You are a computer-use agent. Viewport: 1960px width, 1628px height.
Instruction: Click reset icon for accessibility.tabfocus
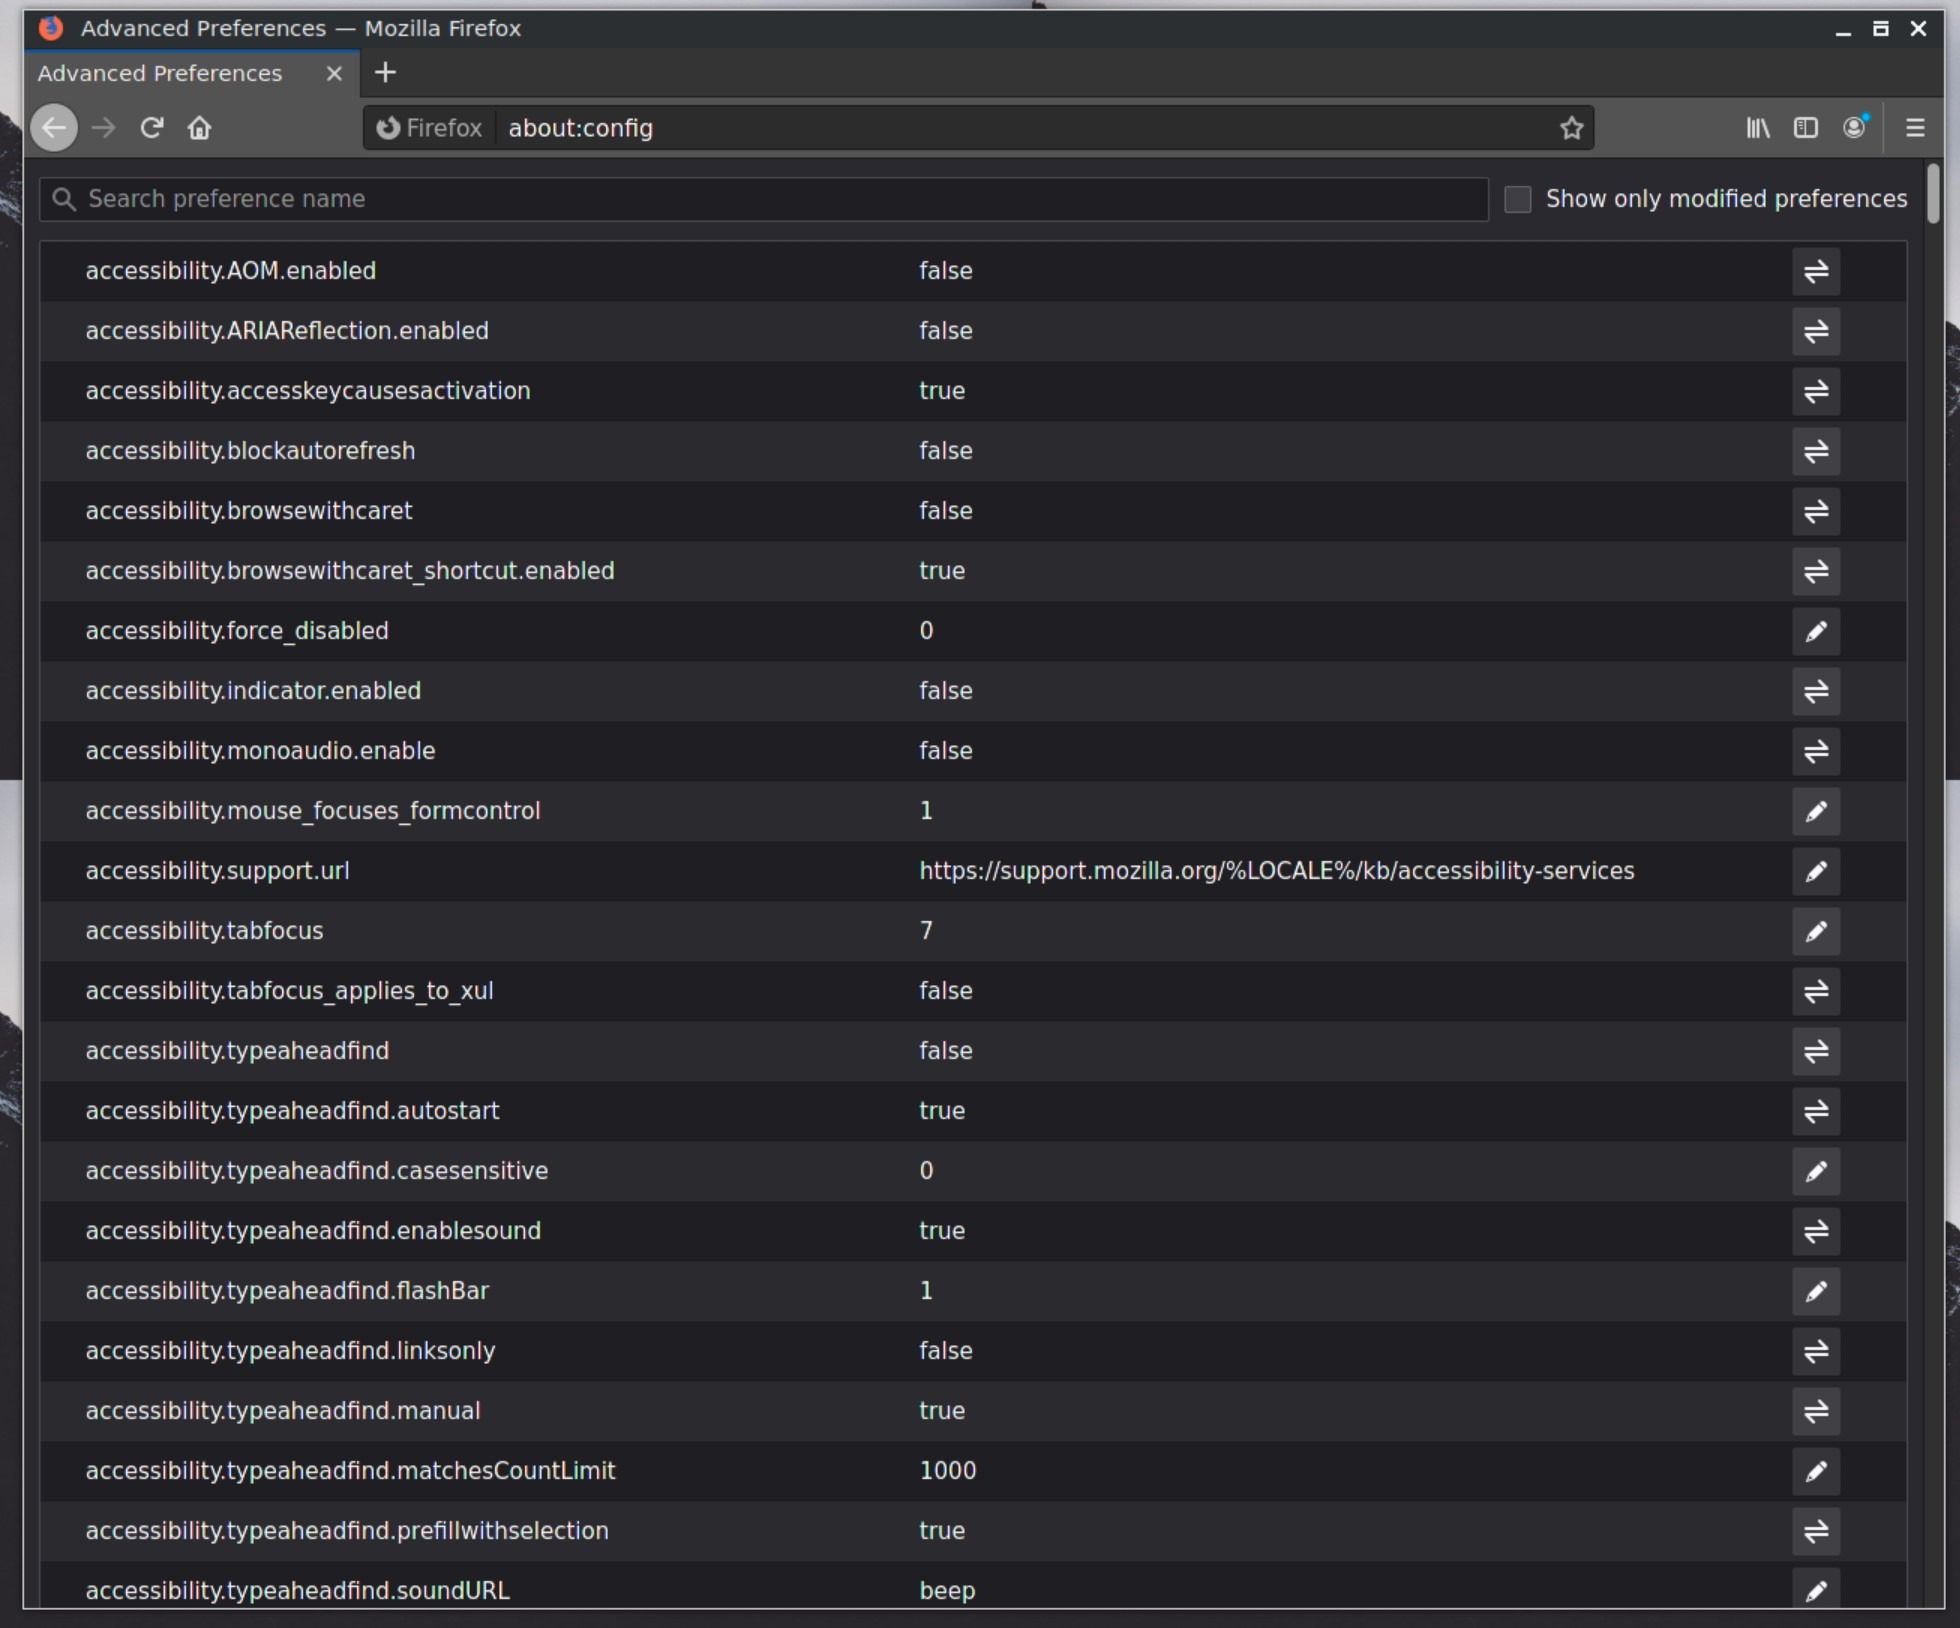(1817, 931)
